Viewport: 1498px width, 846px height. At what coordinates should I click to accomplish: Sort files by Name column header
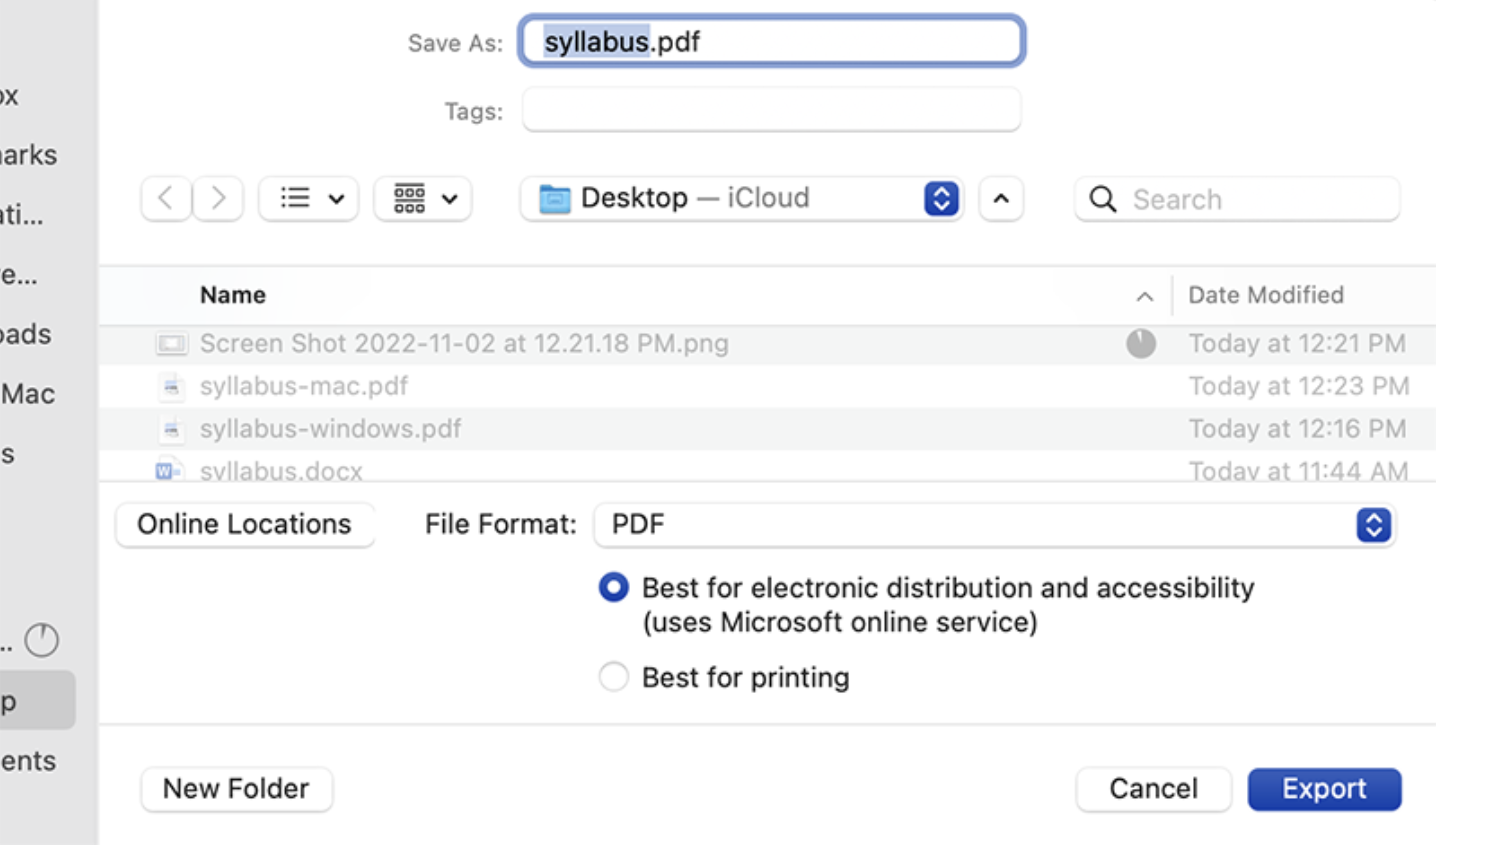[x=233, y=295]
